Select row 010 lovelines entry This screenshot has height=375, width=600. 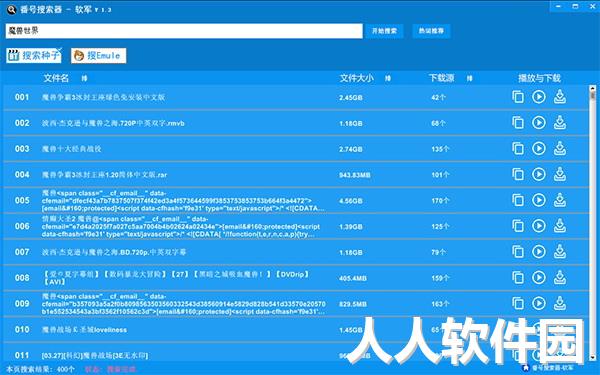[84, 329]
